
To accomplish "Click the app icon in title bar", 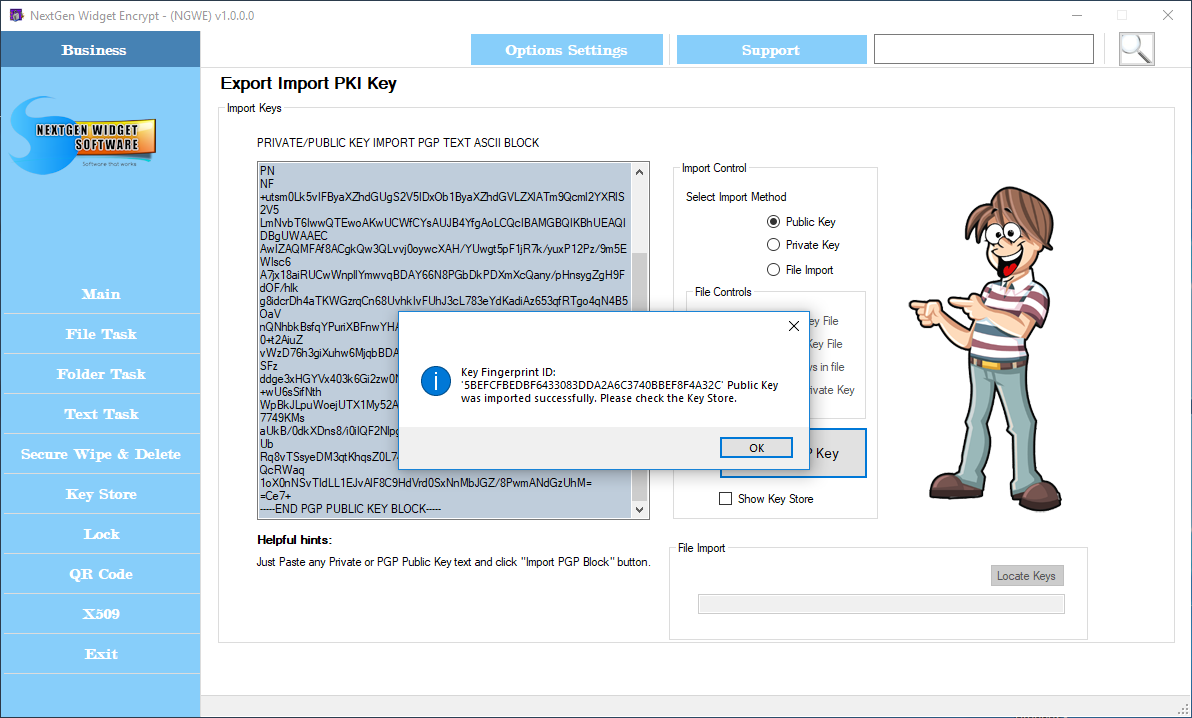I will click(x=16, y=15).
